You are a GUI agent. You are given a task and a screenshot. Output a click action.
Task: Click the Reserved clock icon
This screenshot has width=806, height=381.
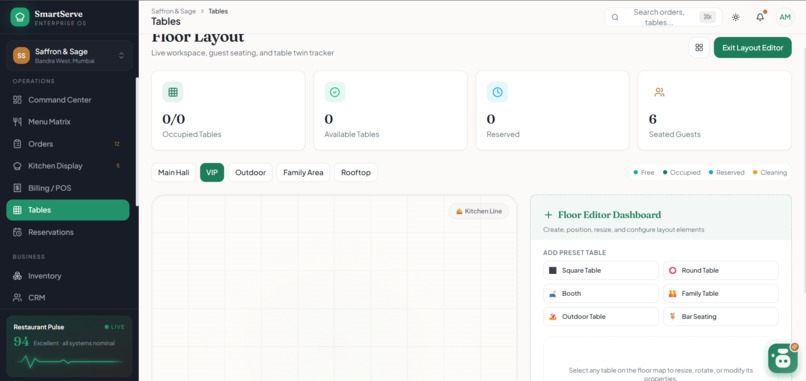click(x=498, y=92)
